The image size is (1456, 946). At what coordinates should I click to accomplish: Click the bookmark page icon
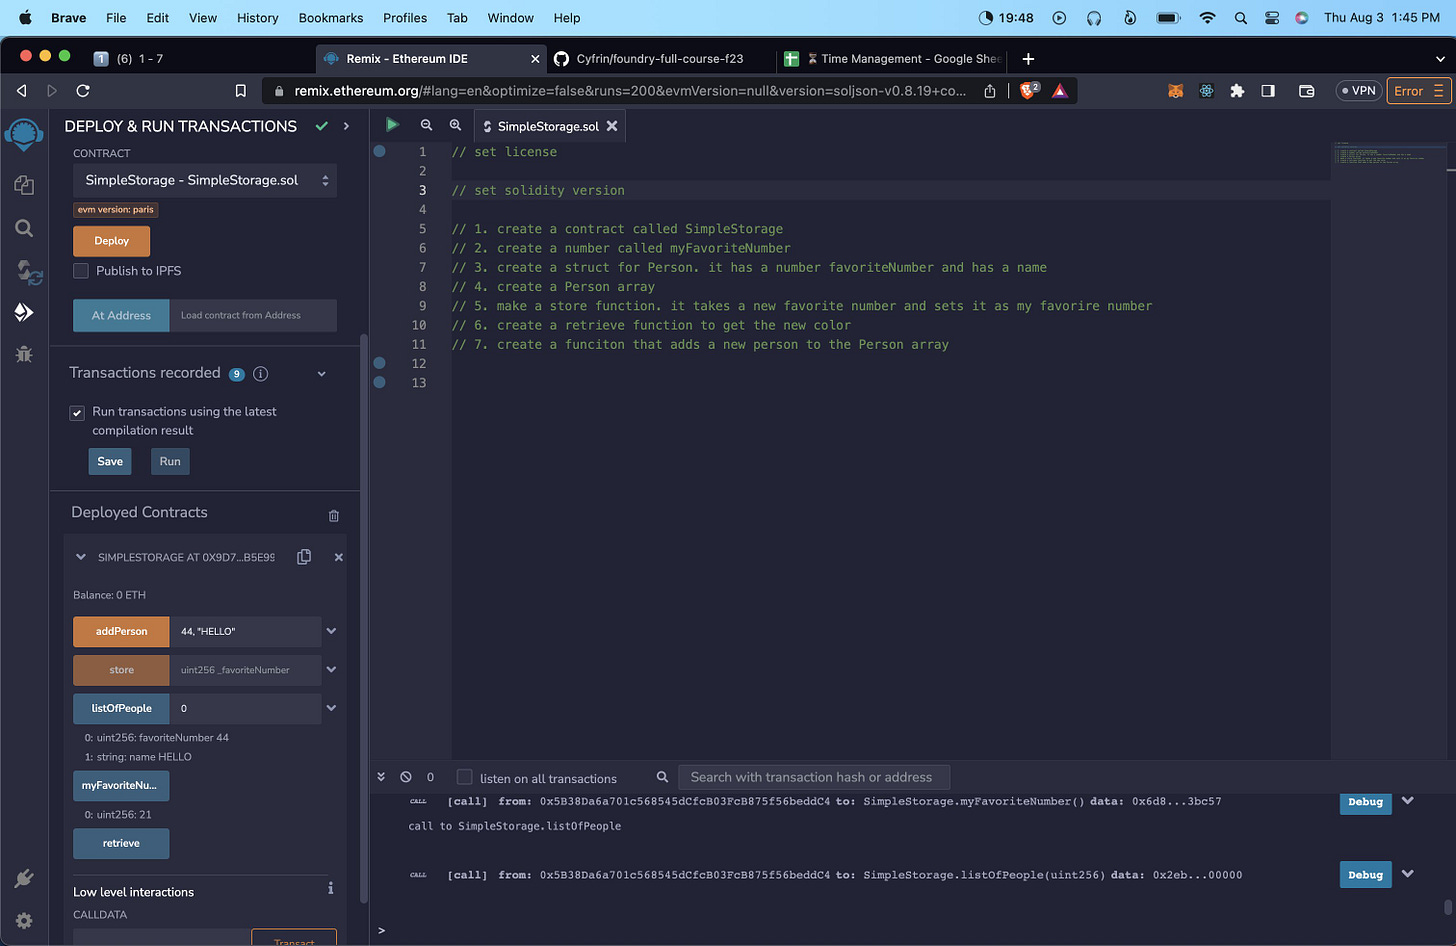tap(240, 91)
